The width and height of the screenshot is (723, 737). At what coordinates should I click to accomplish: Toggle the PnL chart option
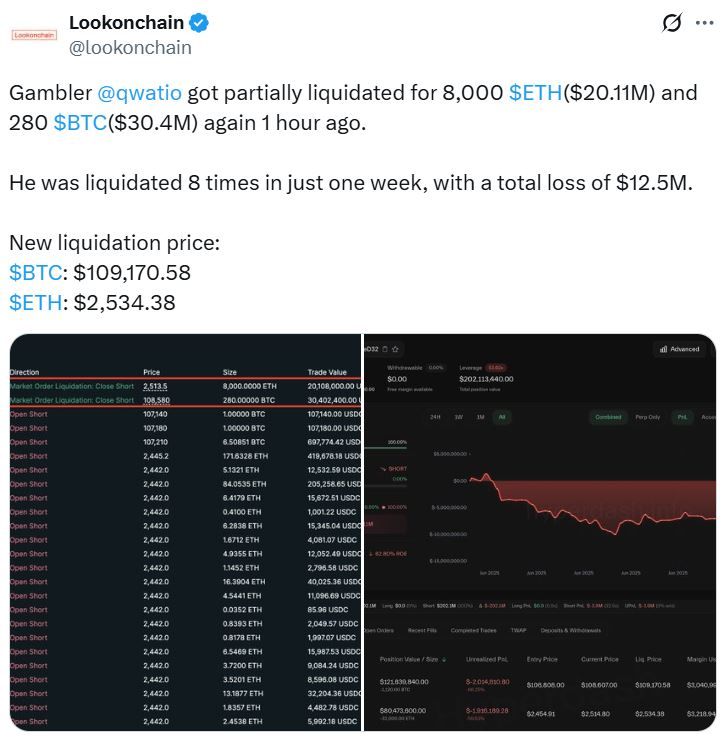click(682, 417)
